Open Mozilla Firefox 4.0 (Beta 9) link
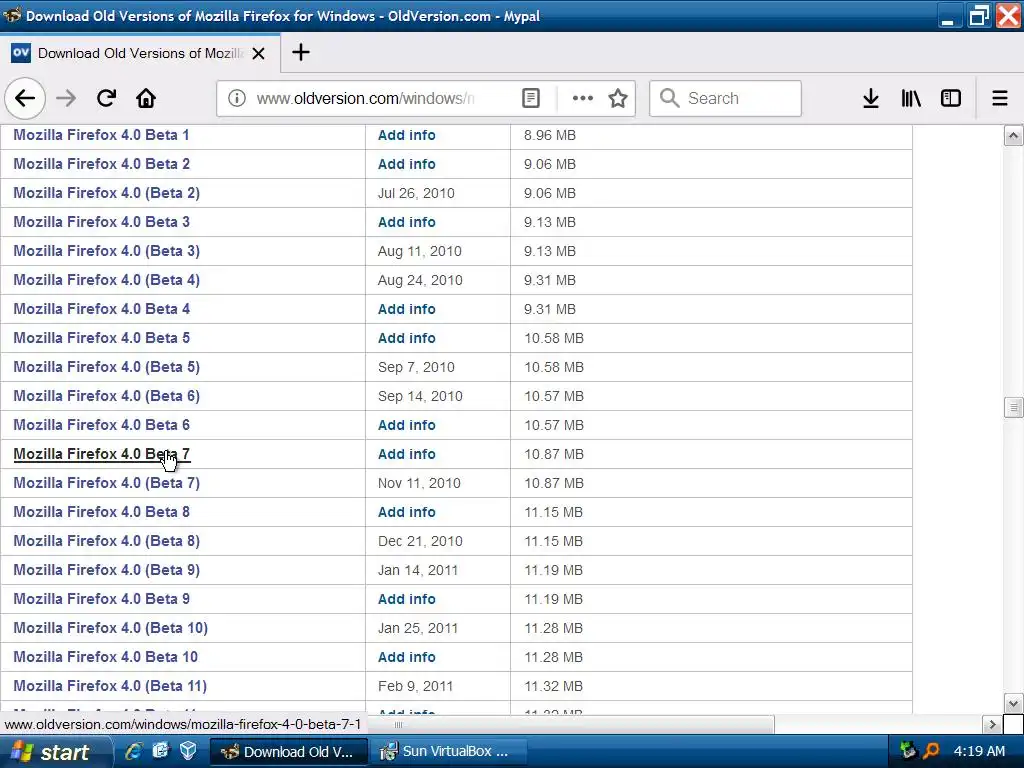 (106, 570)
